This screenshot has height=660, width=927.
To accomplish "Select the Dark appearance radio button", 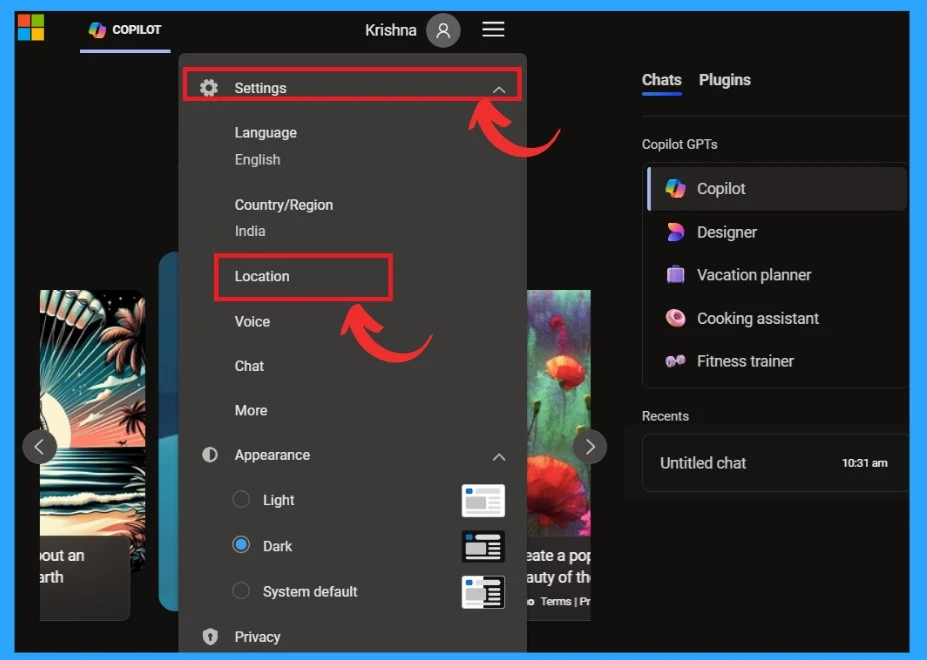I will click(x=241, y=545).
